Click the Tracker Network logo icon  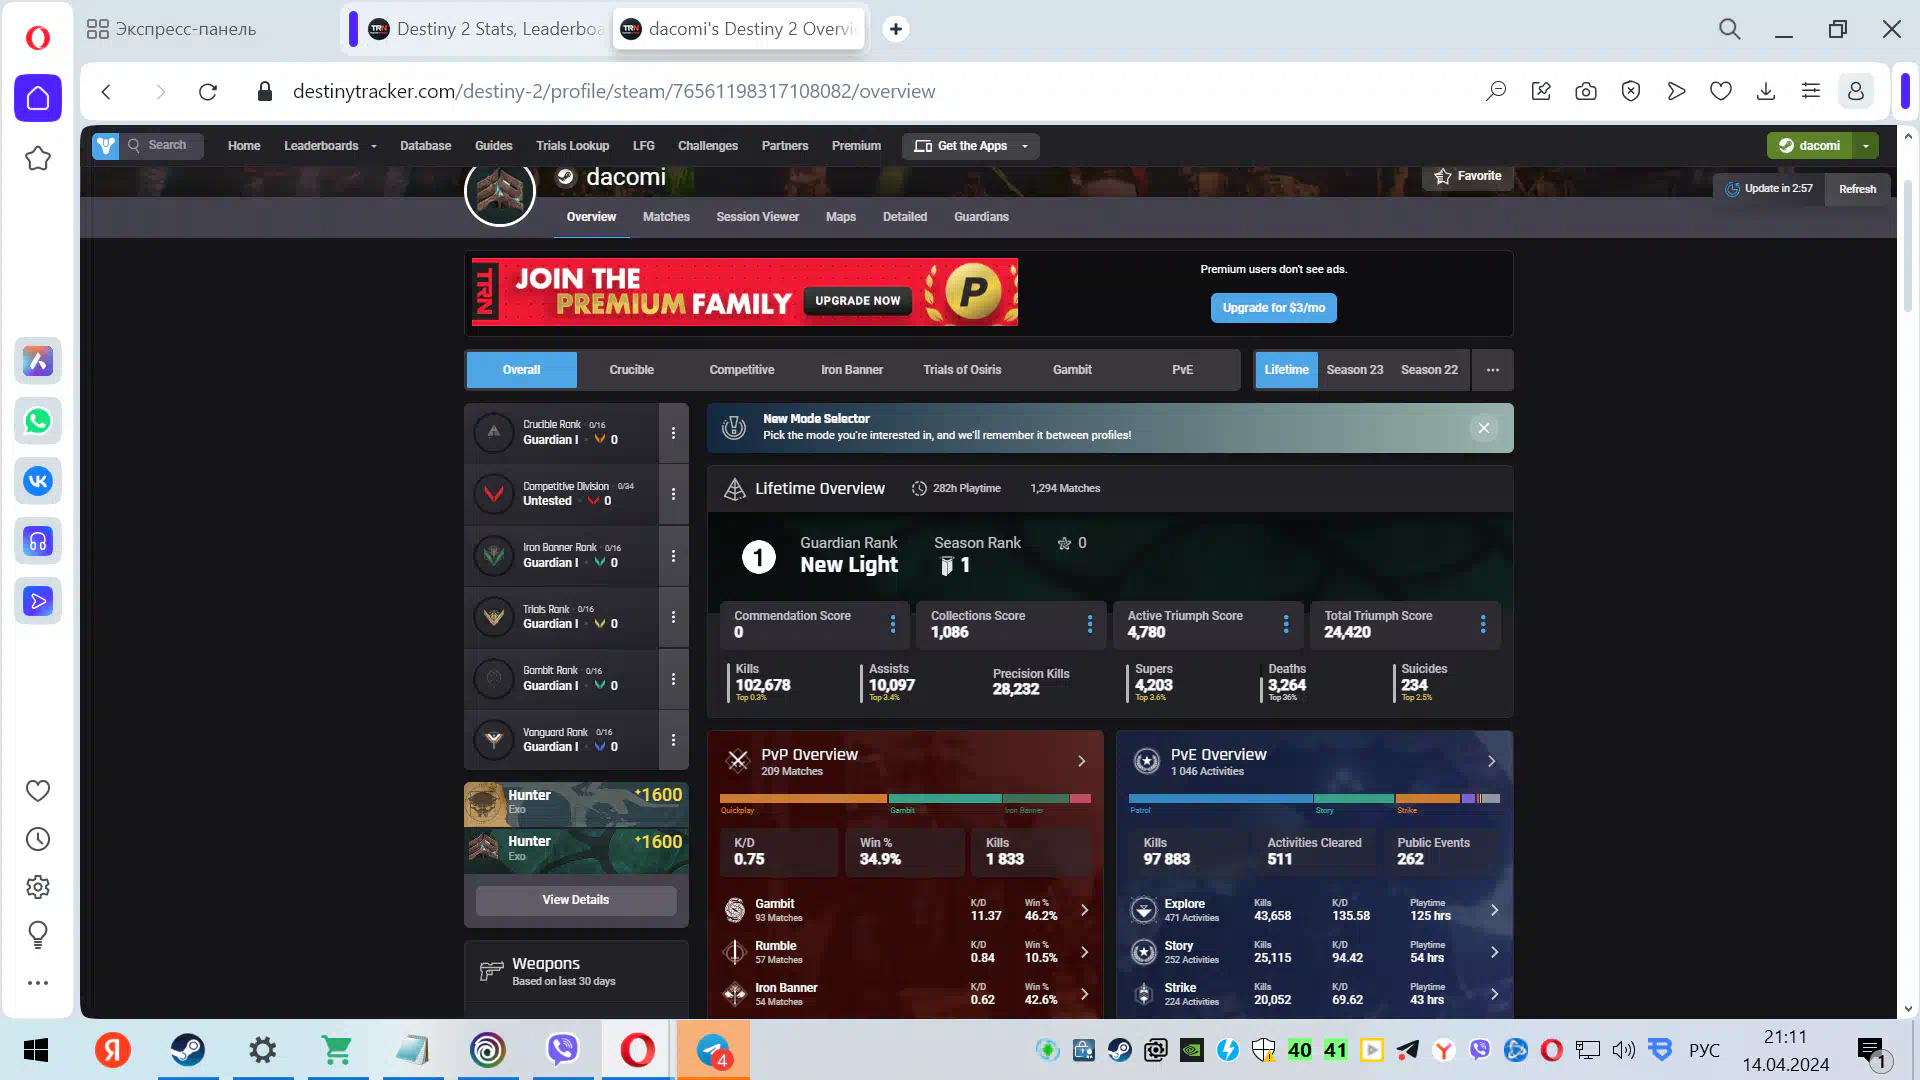[x=105, y=146]
